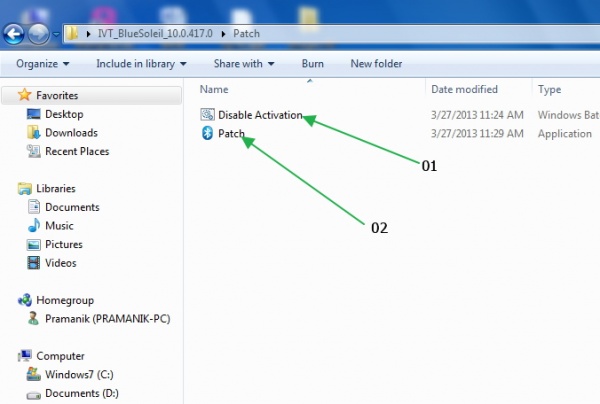The image size is (600, 404).
Task: Open the Include in library menu
Action: tap(141, 64)
